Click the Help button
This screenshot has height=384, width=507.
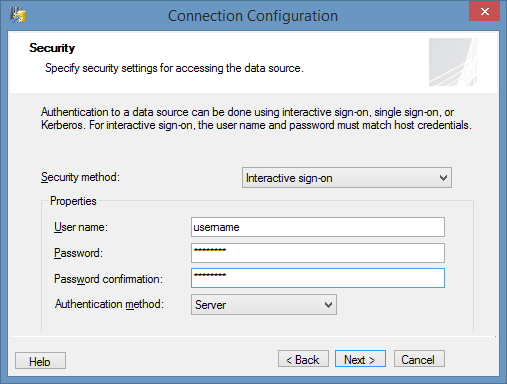coord(40,361)
